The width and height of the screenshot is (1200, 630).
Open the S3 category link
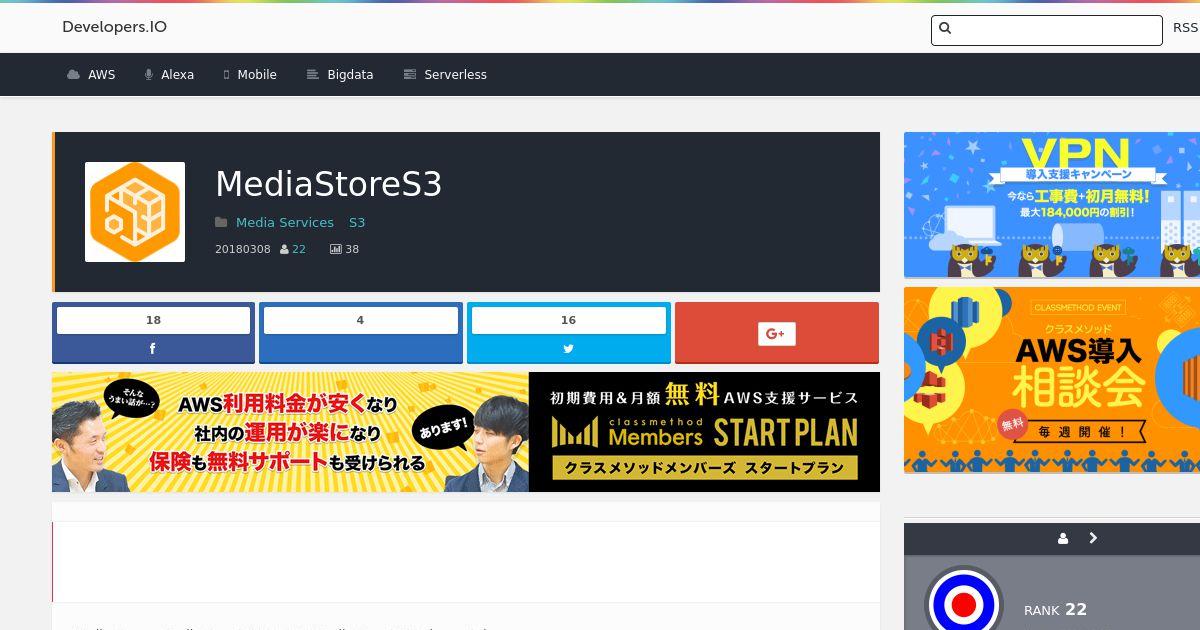coord(357,222)
